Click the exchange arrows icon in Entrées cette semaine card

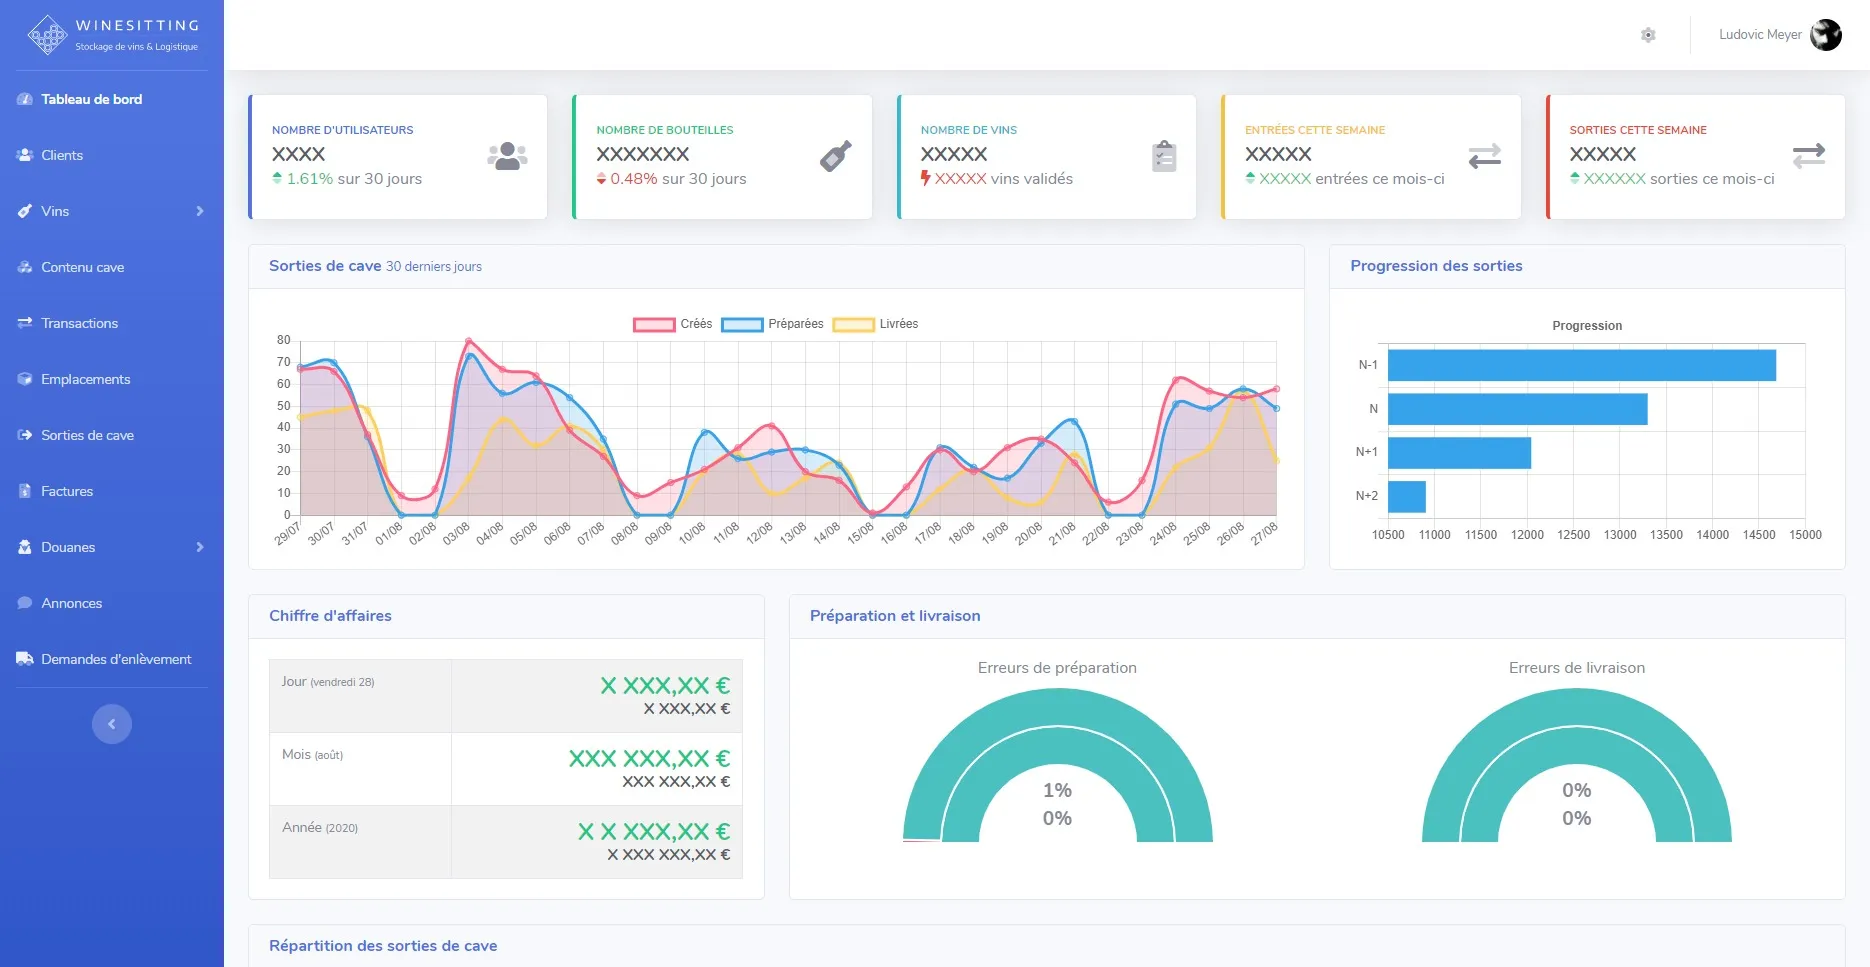click(x=1484, y=156)
